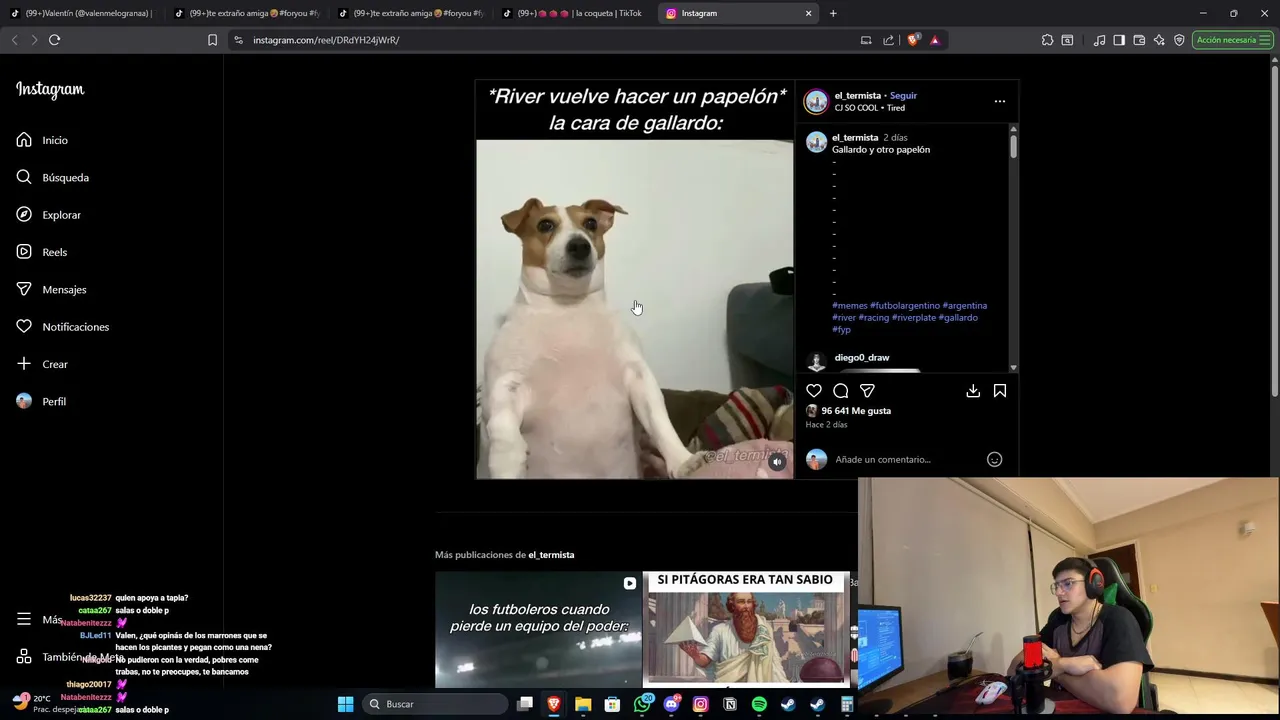Toggle the reel's mute speaker button
This screenshot has width=1280, height=720.
click(777, 462)
